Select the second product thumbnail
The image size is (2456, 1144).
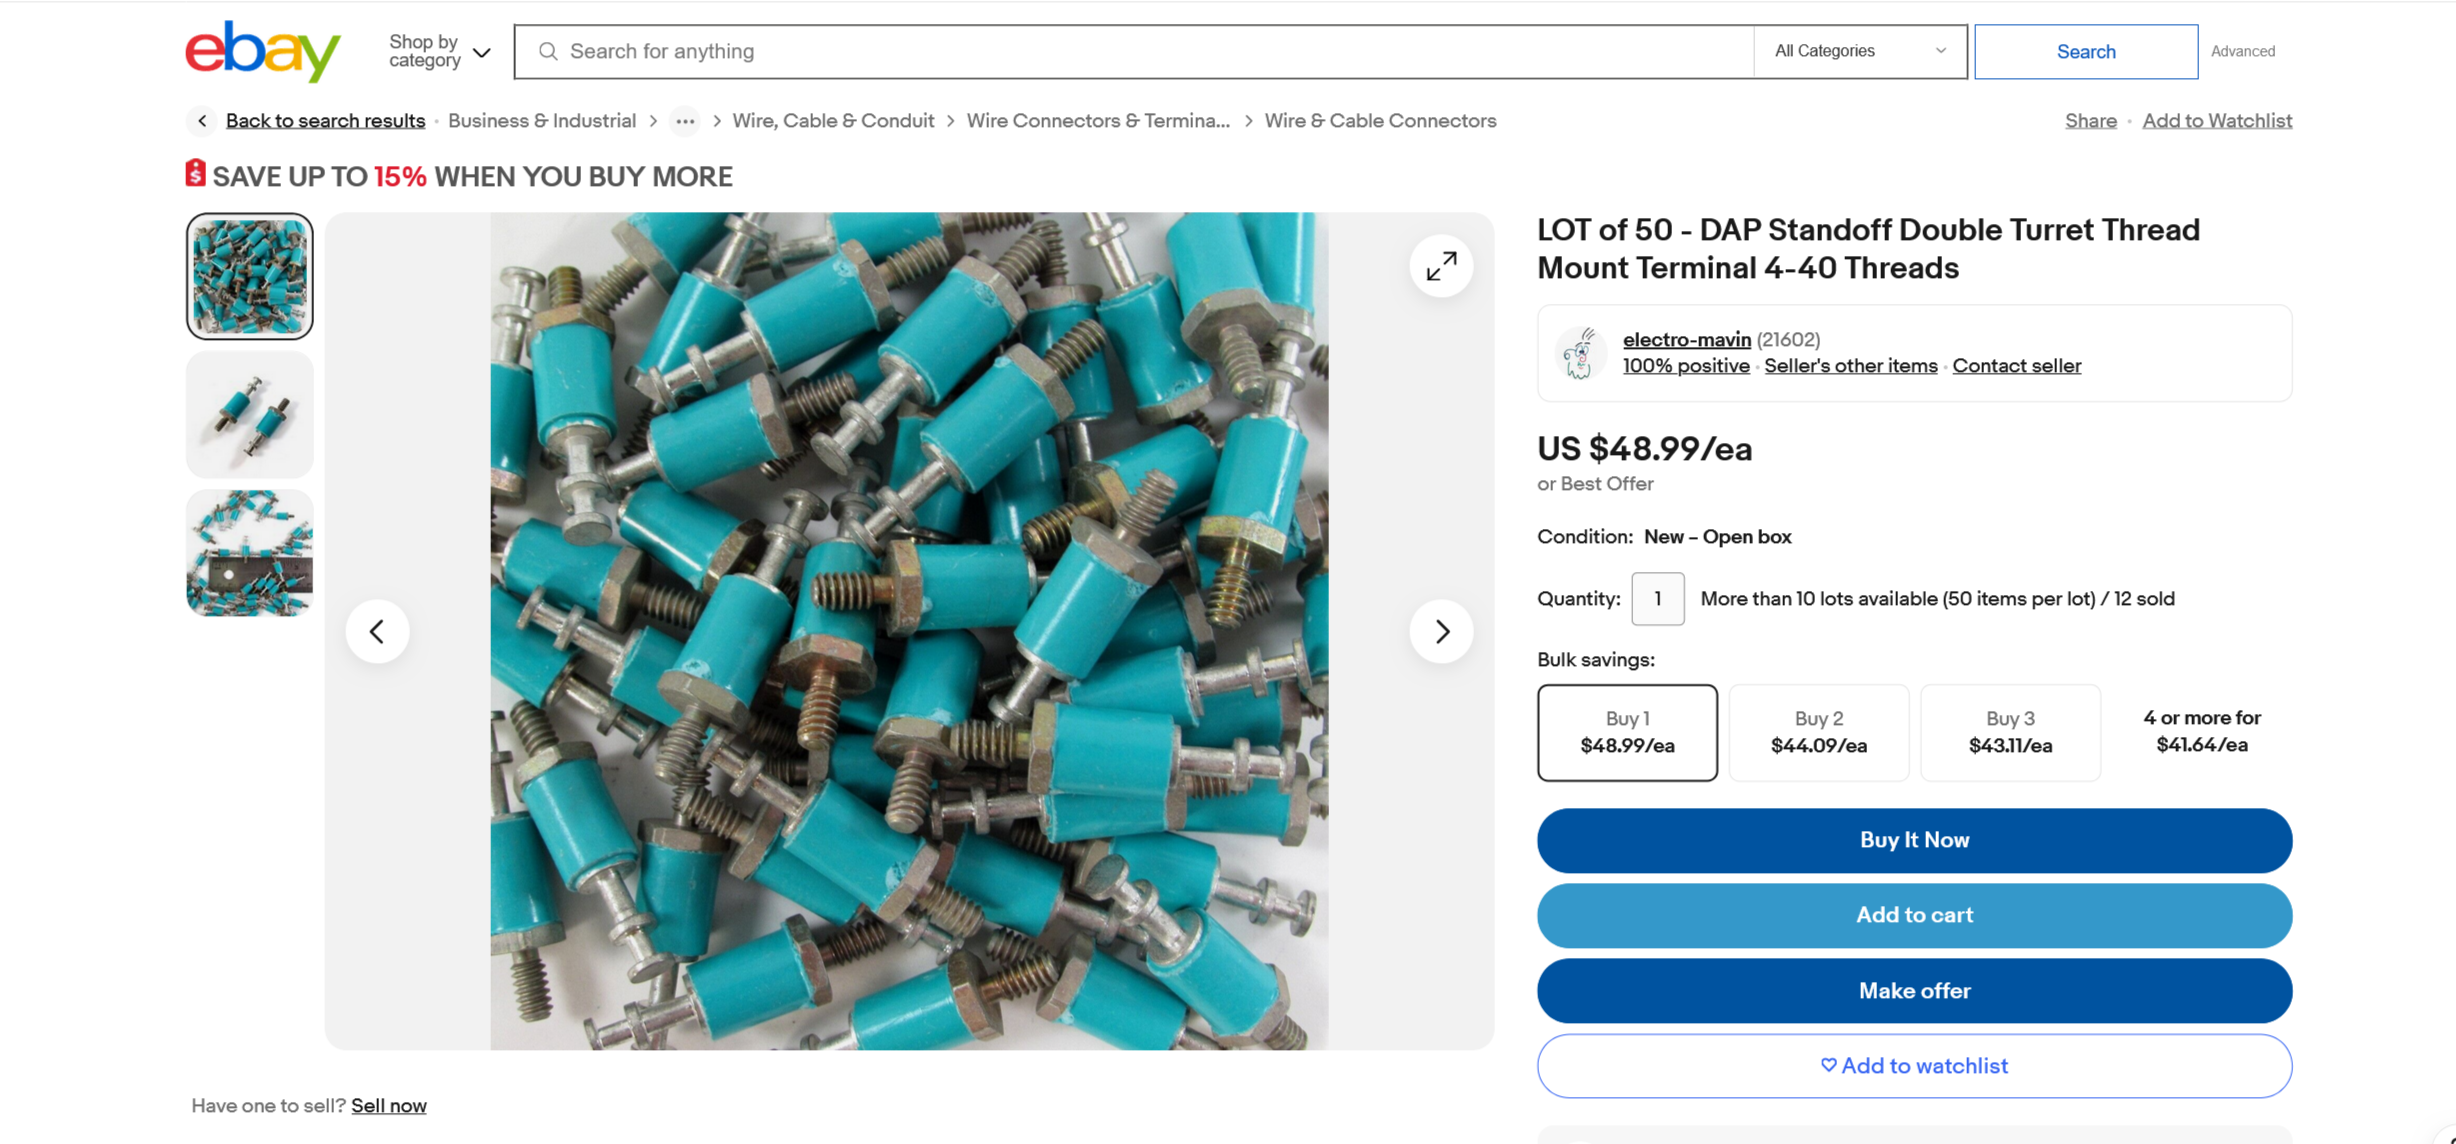250,415
